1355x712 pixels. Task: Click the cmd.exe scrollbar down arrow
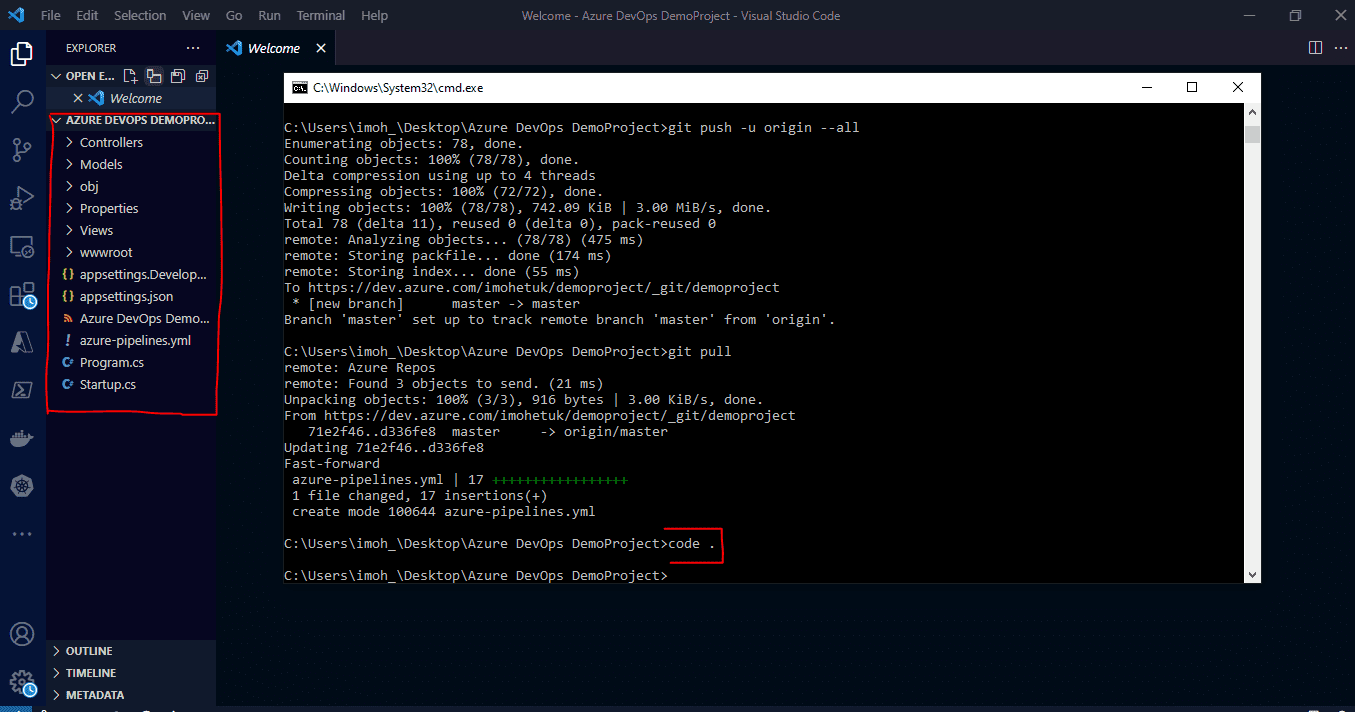(1252, 575)
